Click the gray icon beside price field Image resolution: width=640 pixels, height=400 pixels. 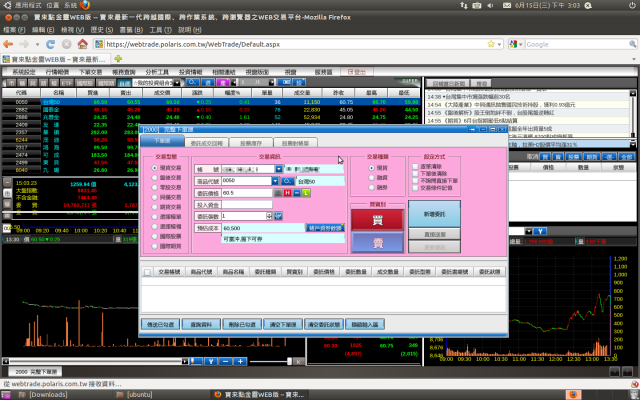point(278,193)
